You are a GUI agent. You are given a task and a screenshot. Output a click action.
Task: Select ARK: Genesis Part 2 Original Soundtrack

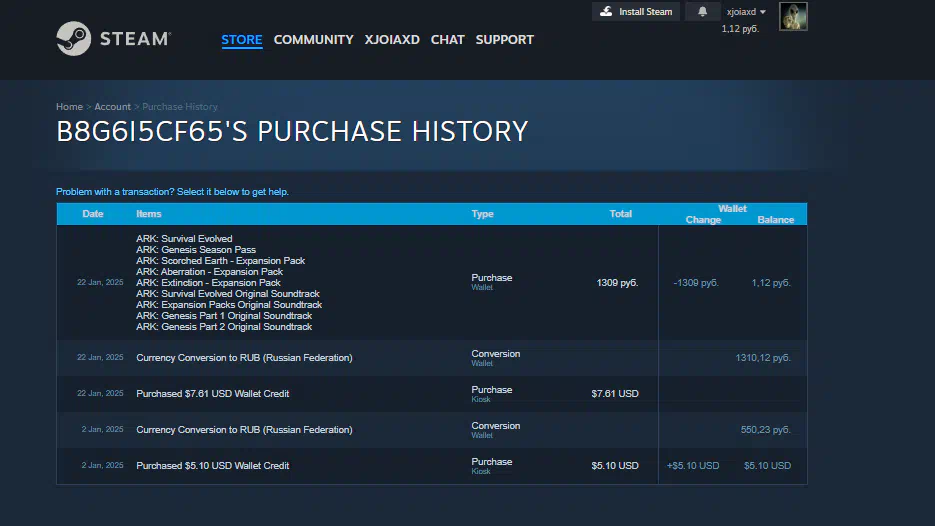pyautogui.click(x=224, y=327)
